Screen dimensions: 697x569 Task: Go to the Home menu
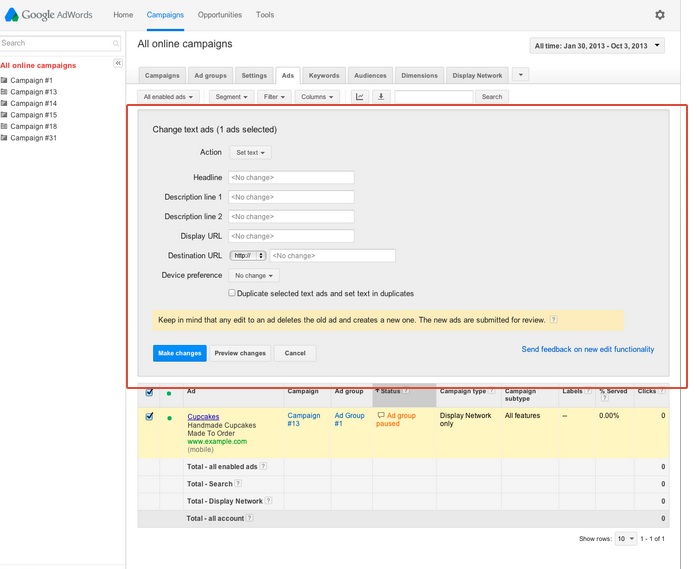pyautogui.click(x=123, y=15)
